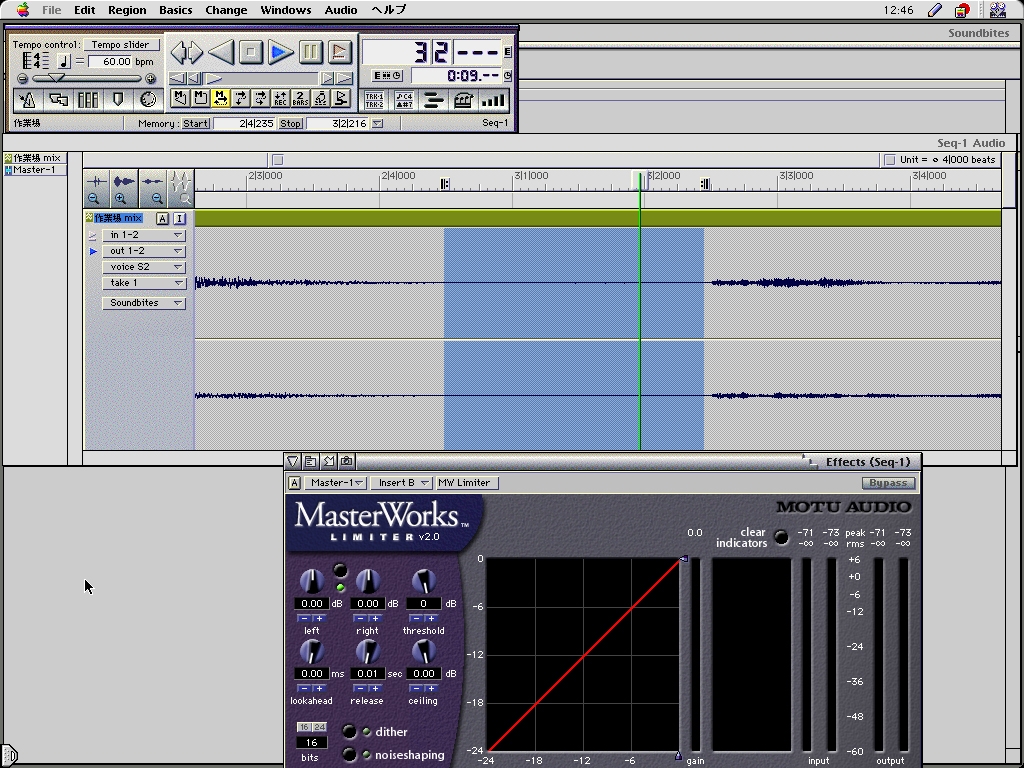The width and height of the screenshot is (1024, 768).
Task: Open the 'out 1-2' output dropdown
Action: (144, 251)
